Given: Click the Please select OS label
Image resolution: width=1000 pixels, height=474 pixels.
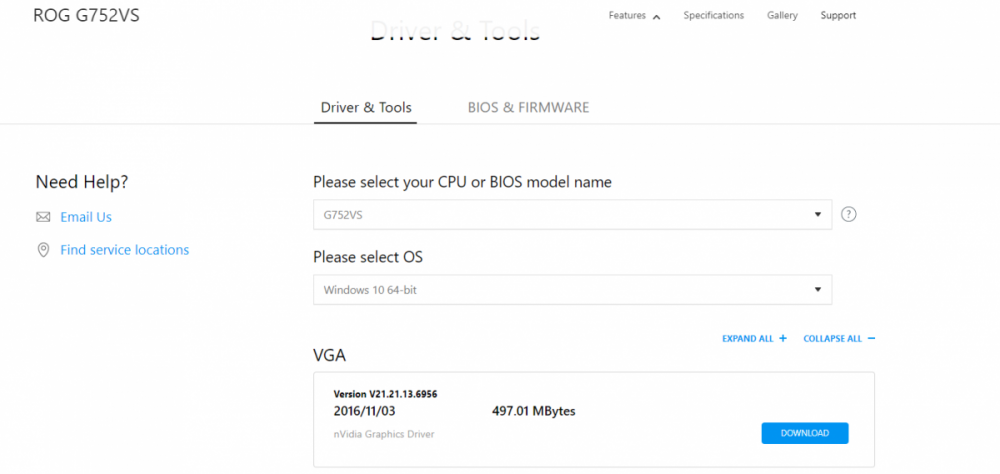Looking at the screenshot, I should point(368,258).
